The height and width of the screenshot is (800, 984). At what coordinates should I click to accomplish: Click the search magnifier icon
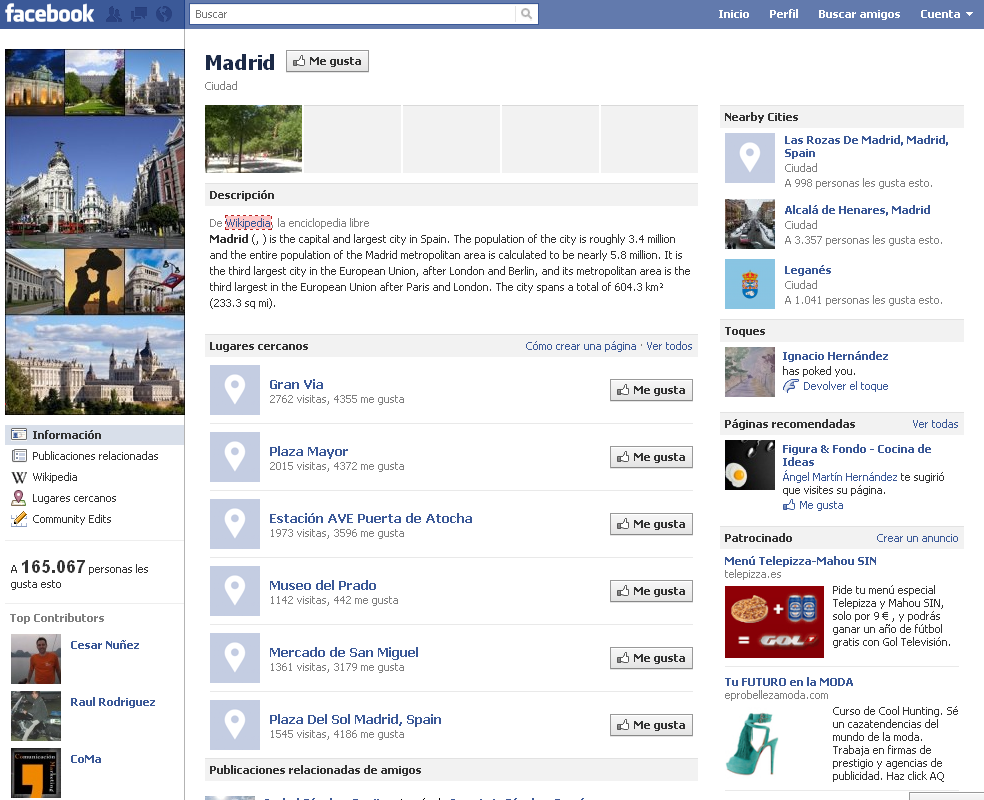click(526, 14)
